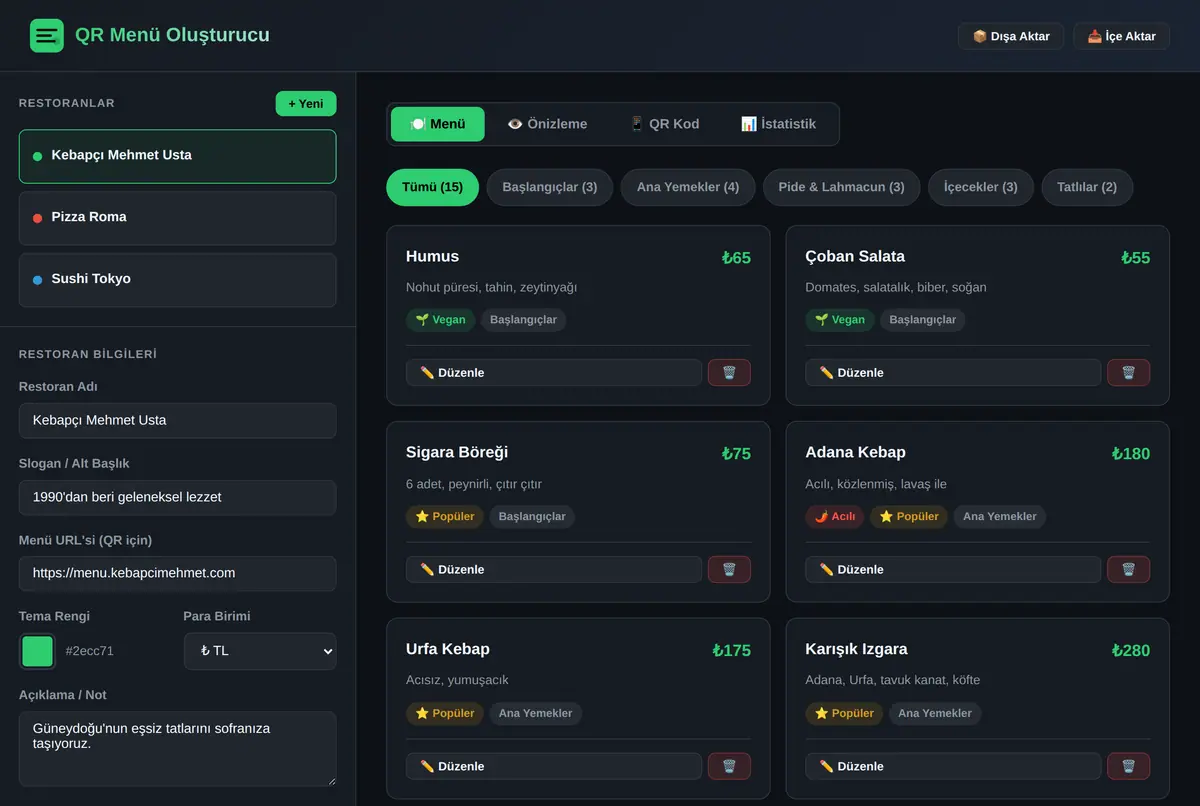Click the Açıklama / Not text area
The width and height of the screenshot is (1200, 806).
tap(178, 749)
